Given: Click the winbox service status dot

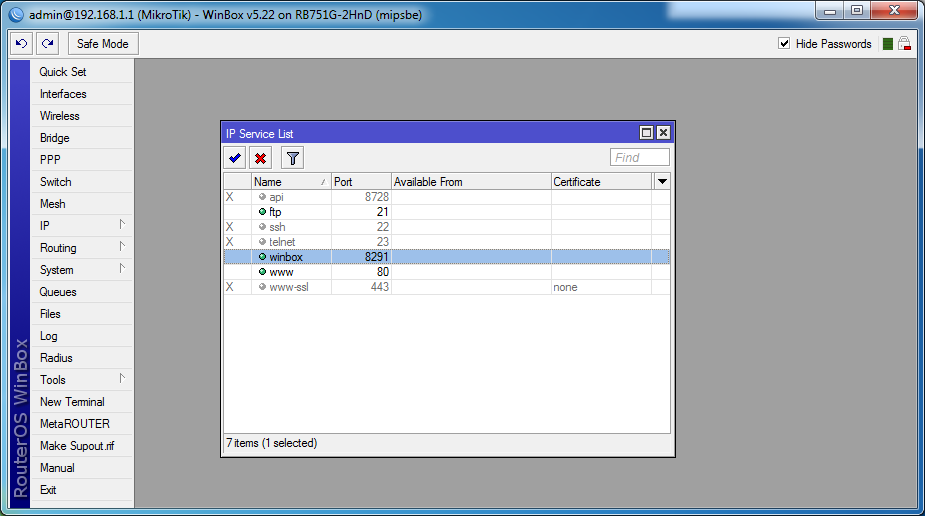Looking at the screenshot, I should pos(263,257).
